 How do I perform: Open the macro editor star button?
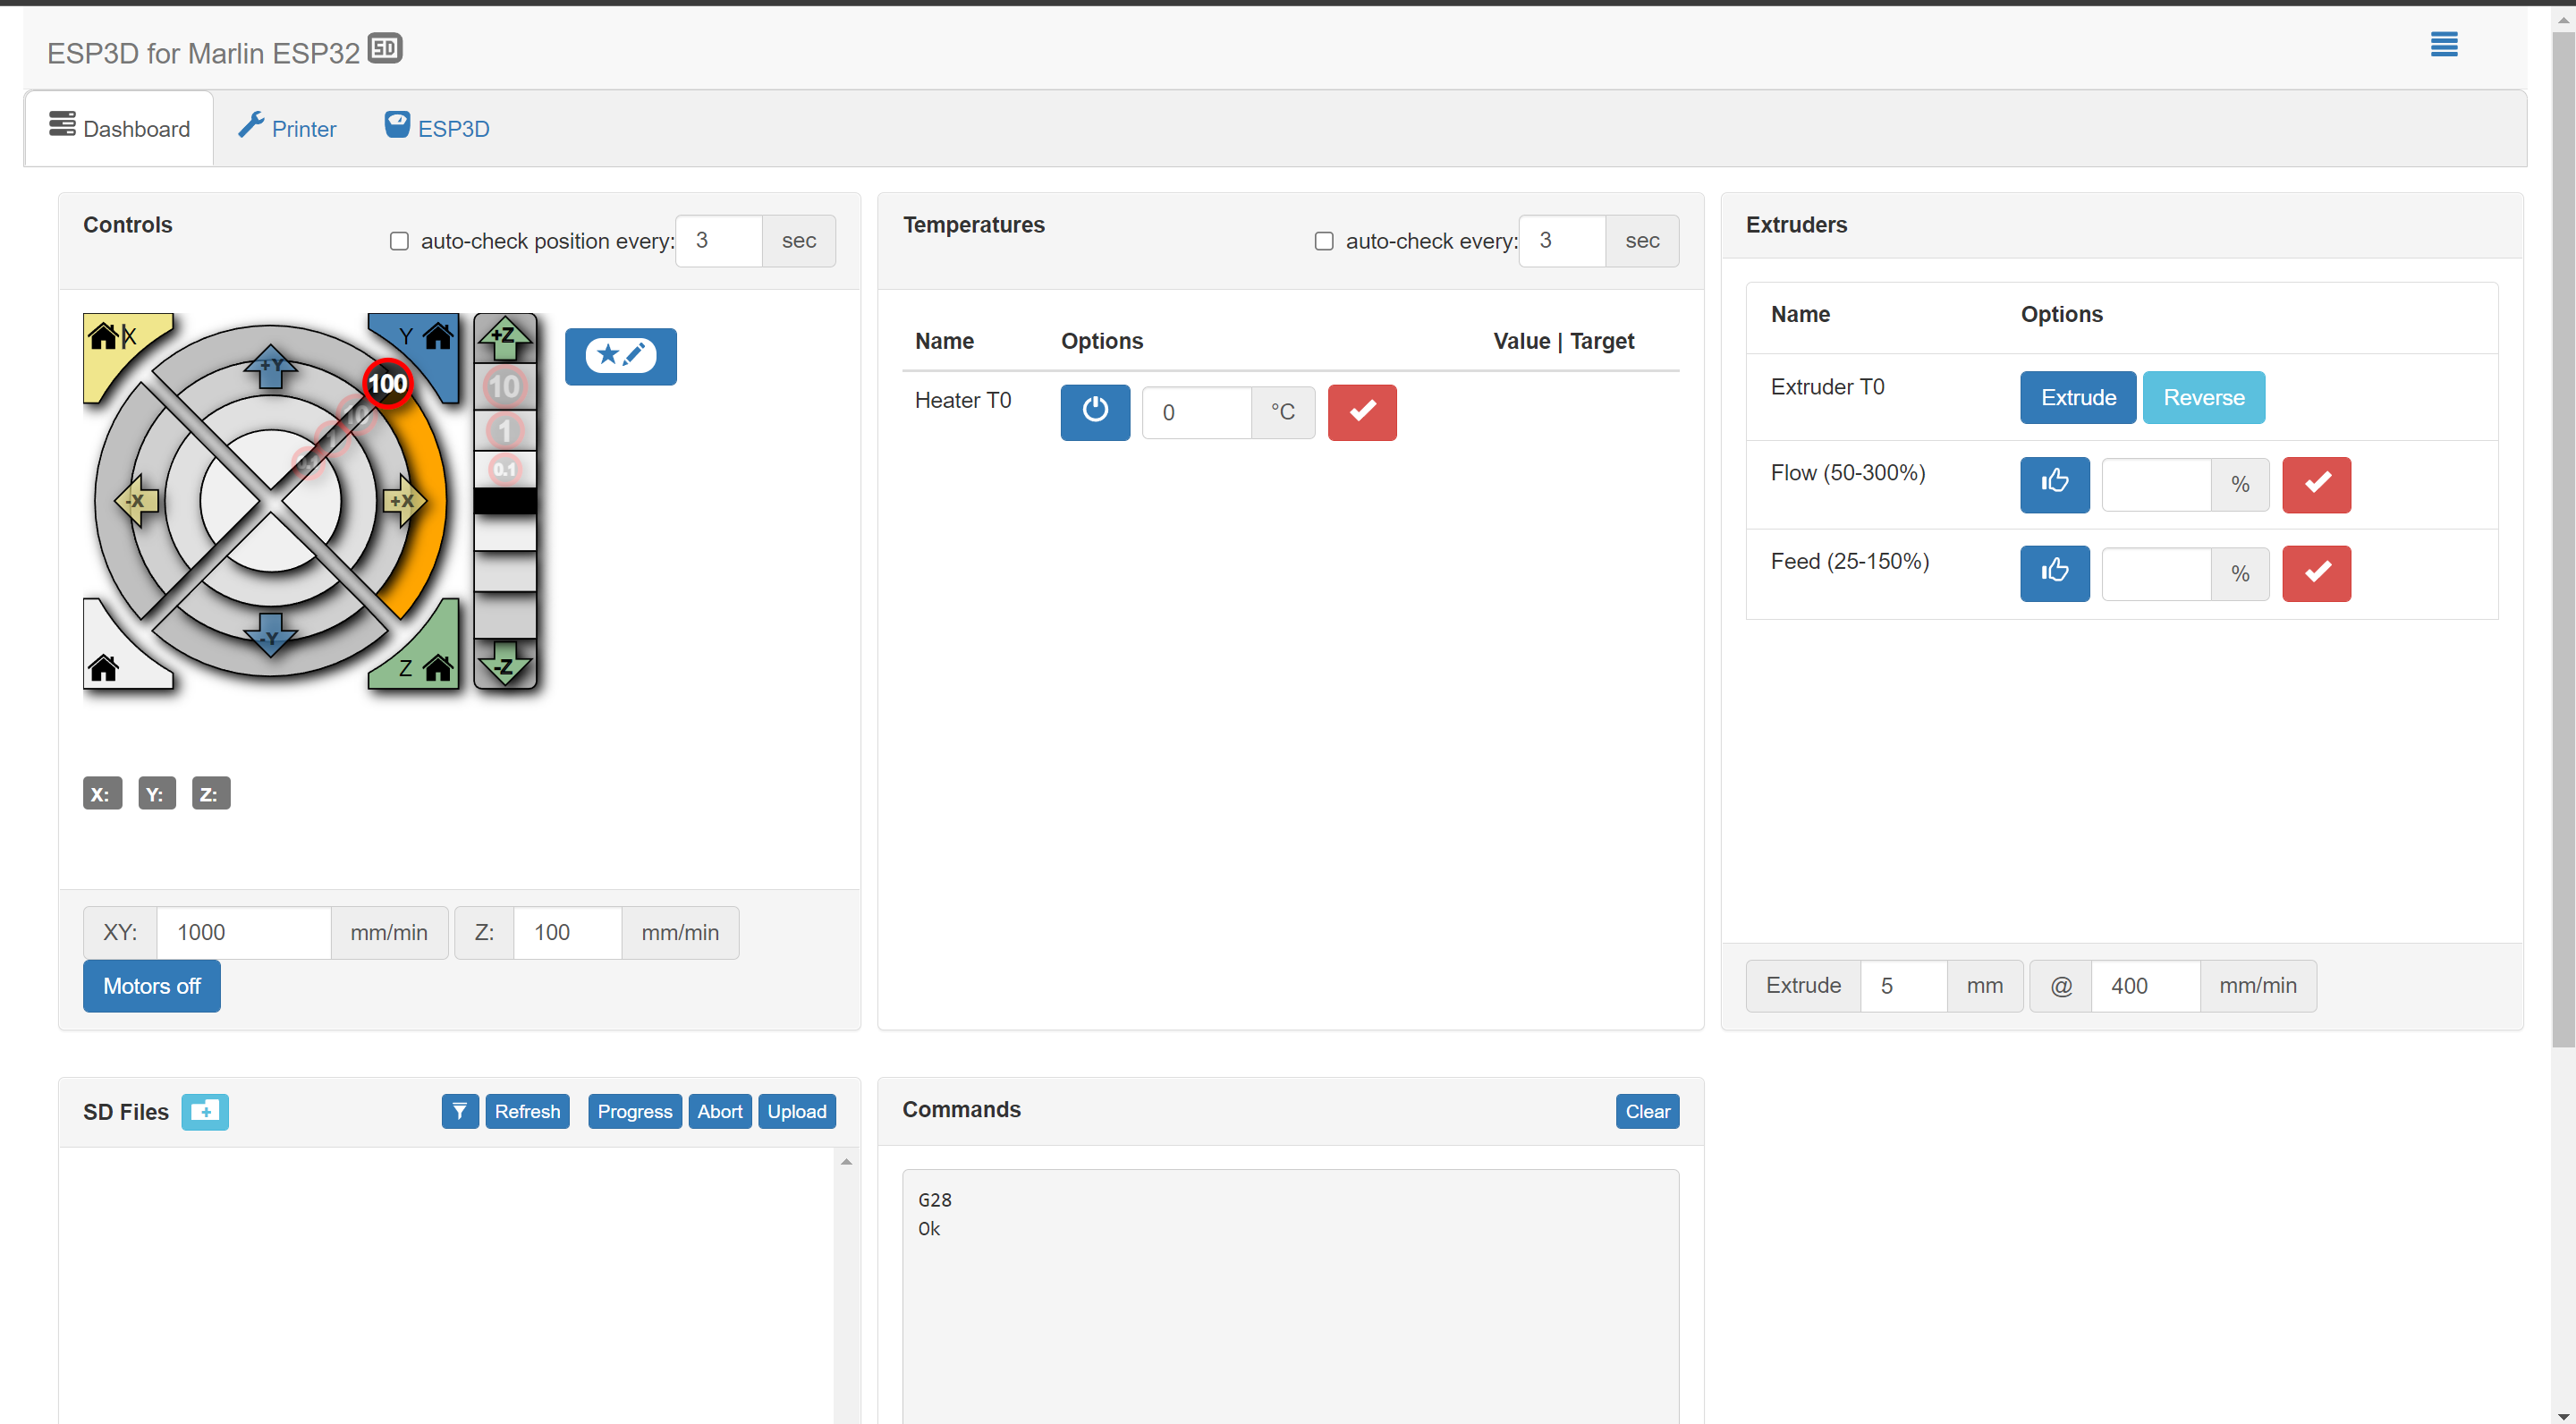tap(620, 357)
